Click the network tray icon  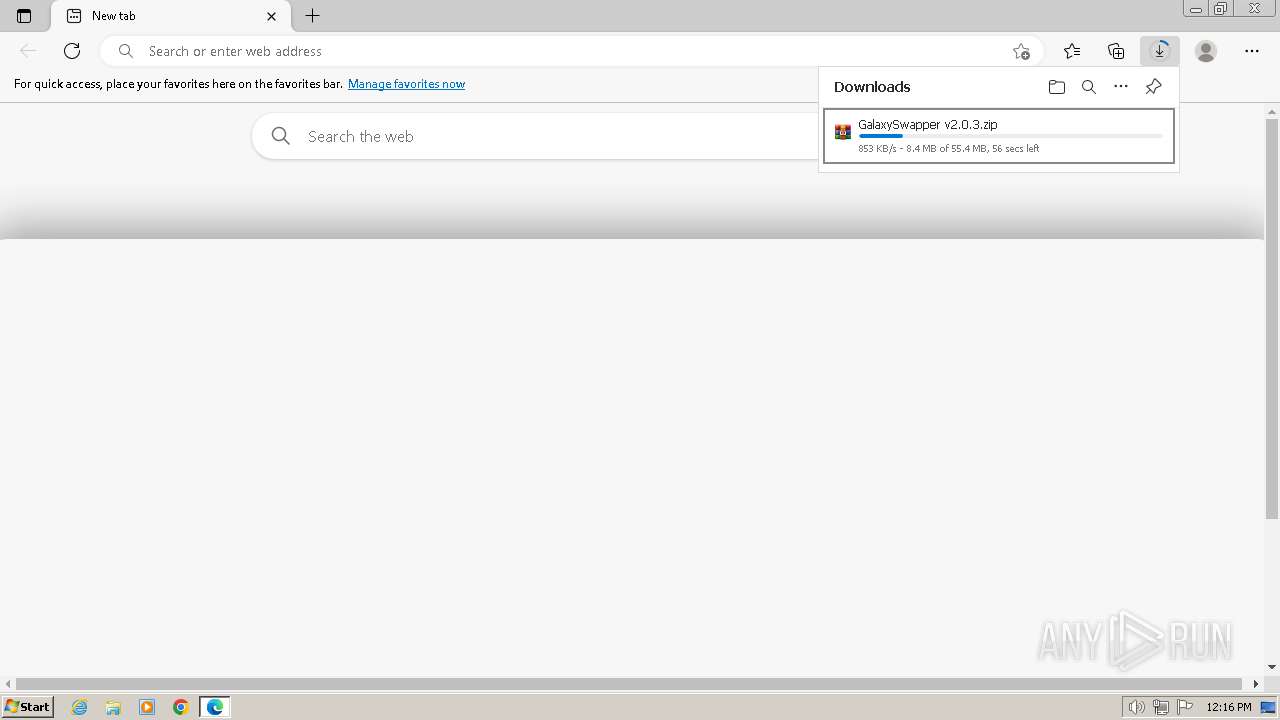tap(1161, 707)
